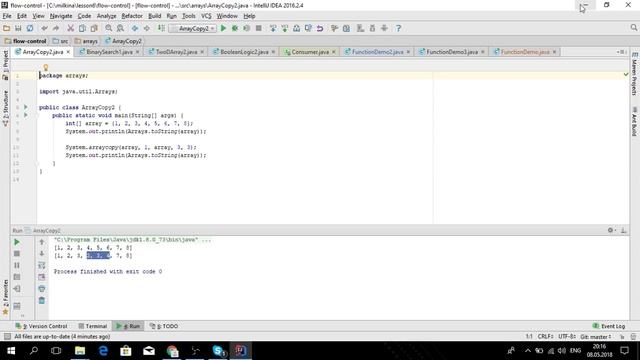The height and width of the screenshot is (360, 640).
Task: Click the UTF-8 encoding selector
Action: tap(567, 337)
